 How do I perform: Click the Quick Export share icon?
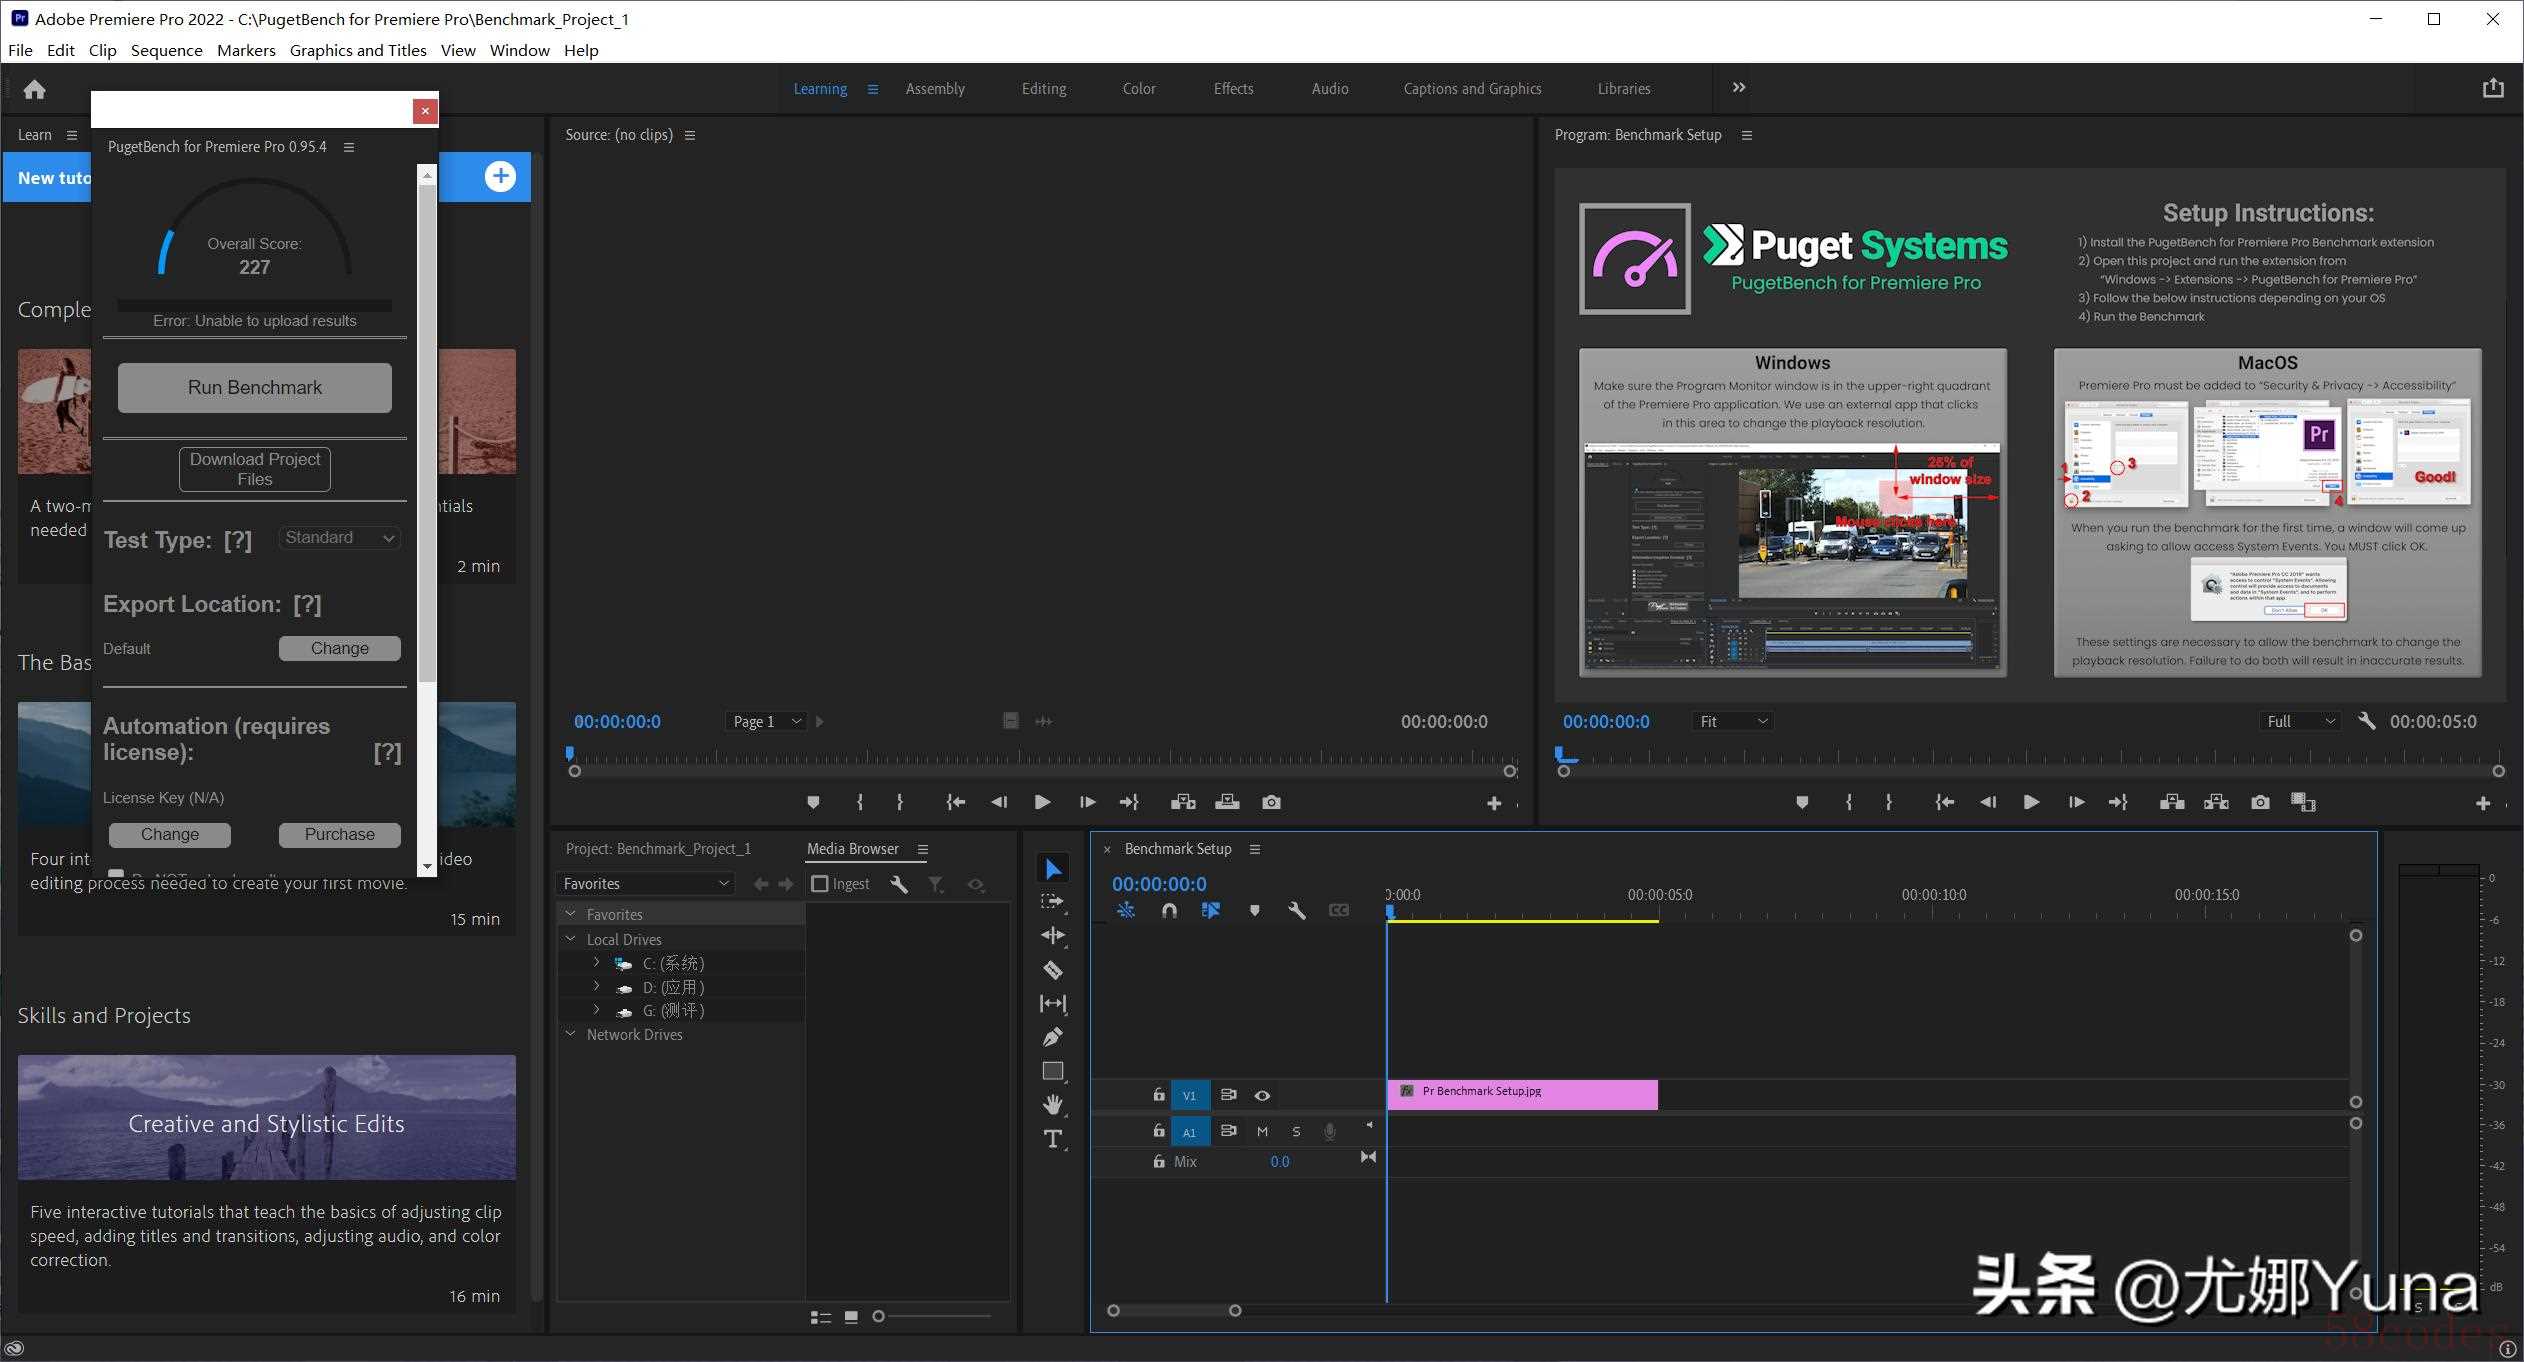[2493, 88]
